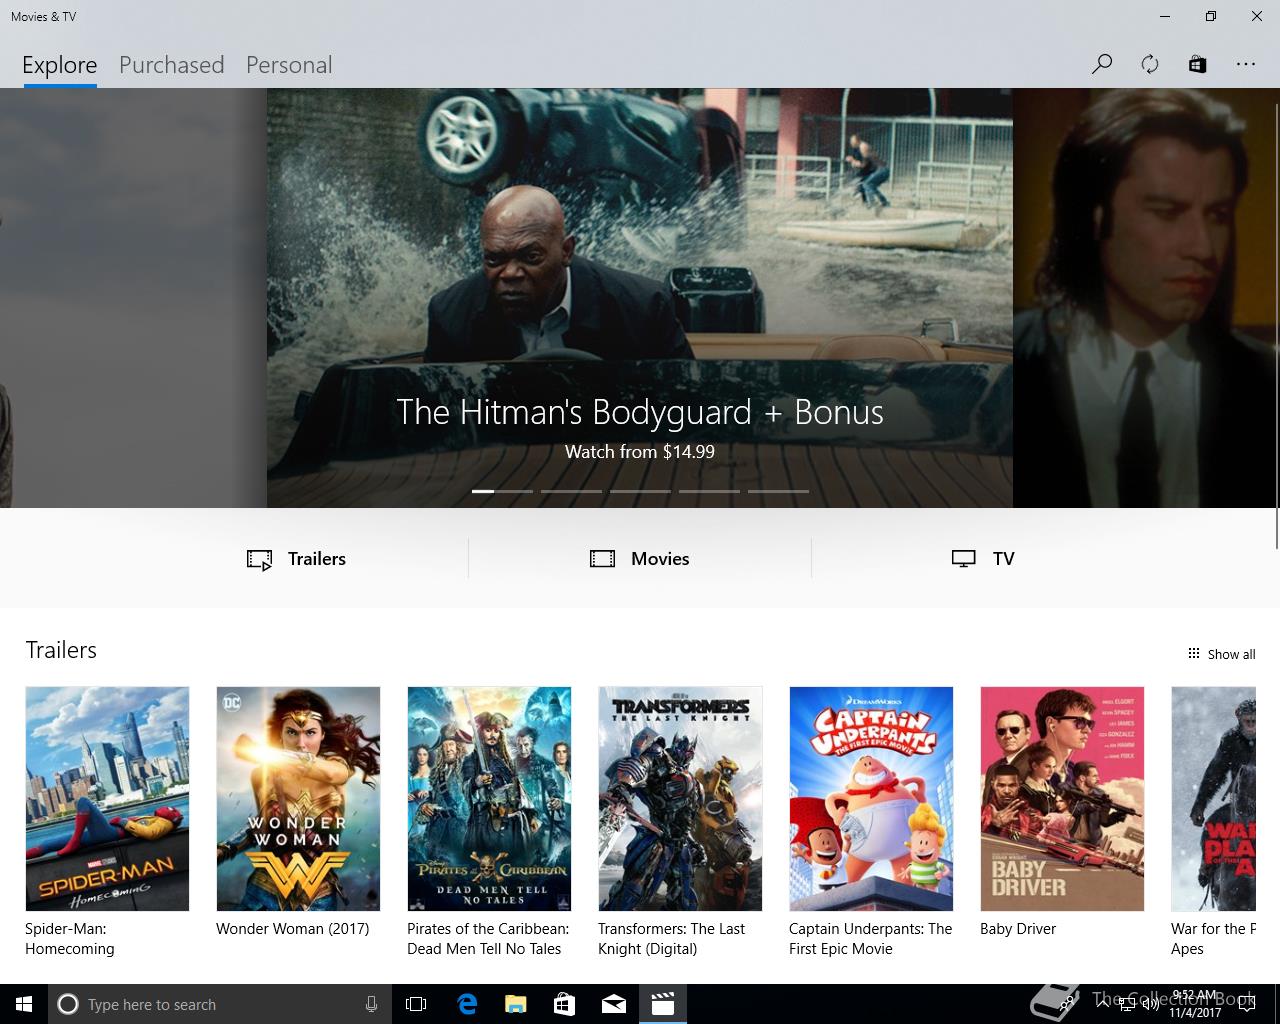Click the Show all grid icon
1280x1024 pixels.
[1193, 654]
